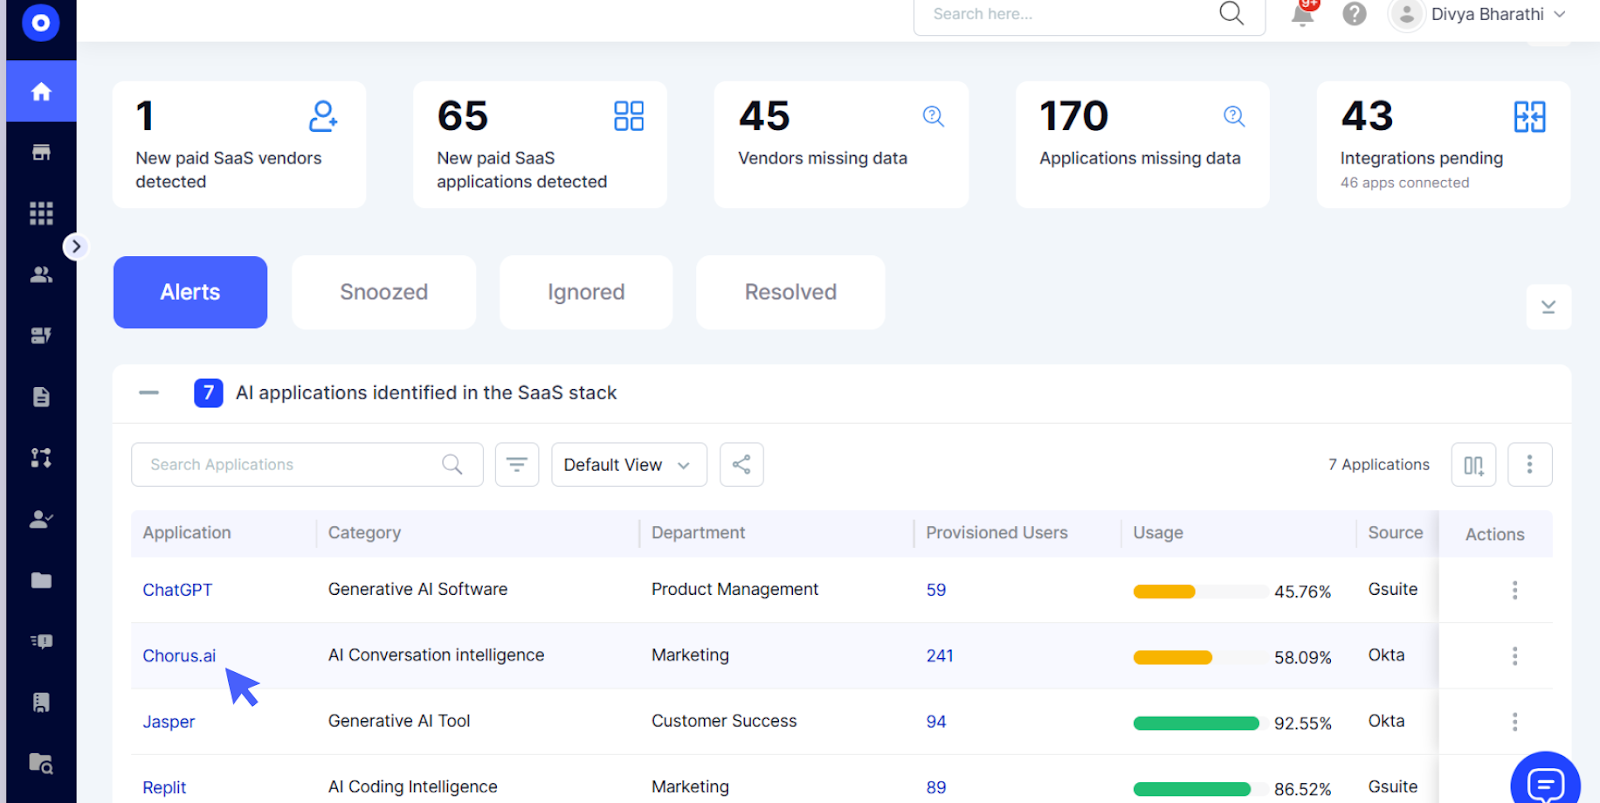Click the Search Applications field

coord(307,465)
